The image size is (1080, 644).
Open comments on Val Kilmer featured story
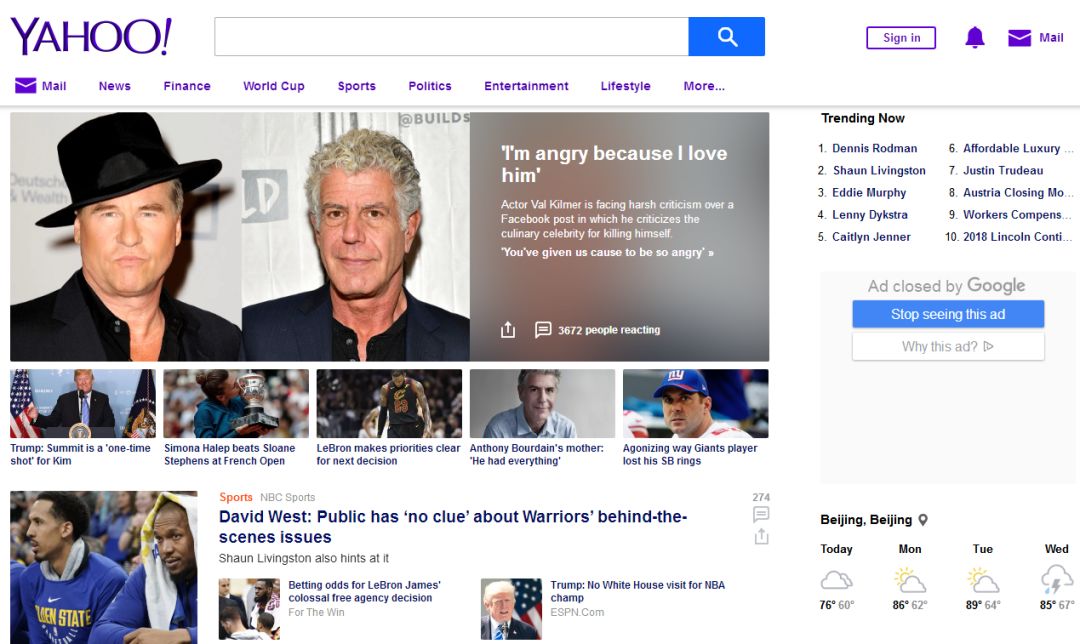[543, 330]
